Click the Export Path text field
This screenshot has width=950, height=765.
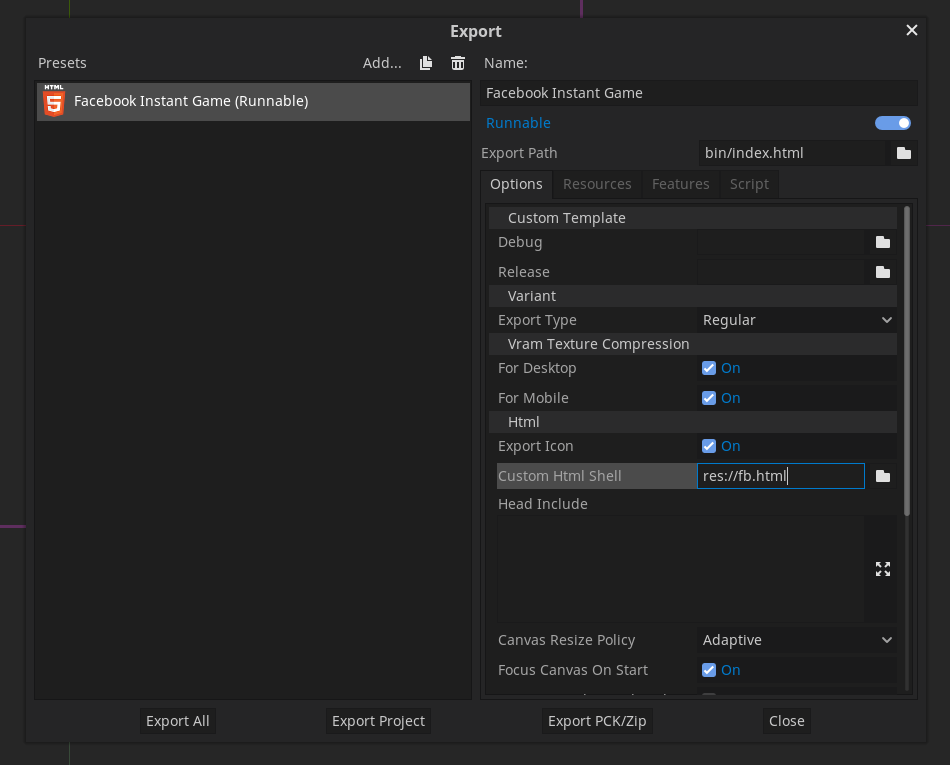[792, 153]
